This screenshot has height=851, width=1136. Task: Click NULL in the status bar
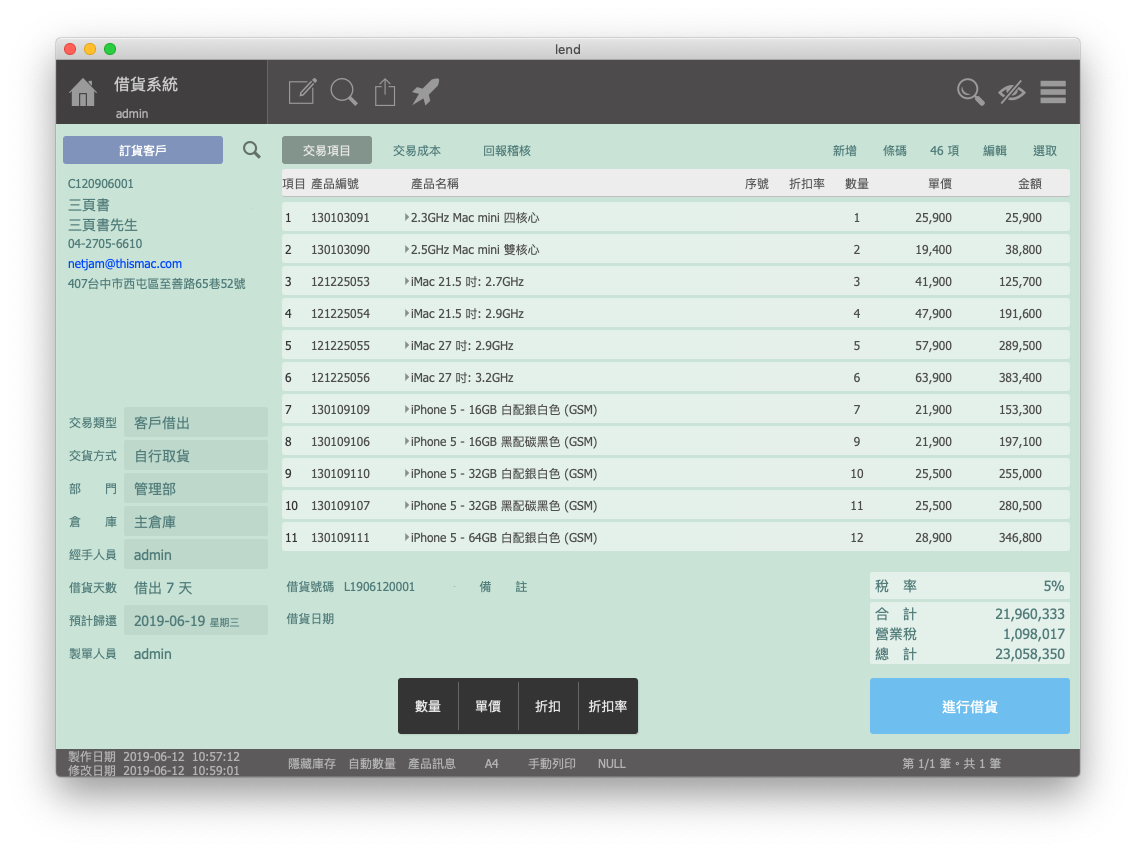(611, 763)
